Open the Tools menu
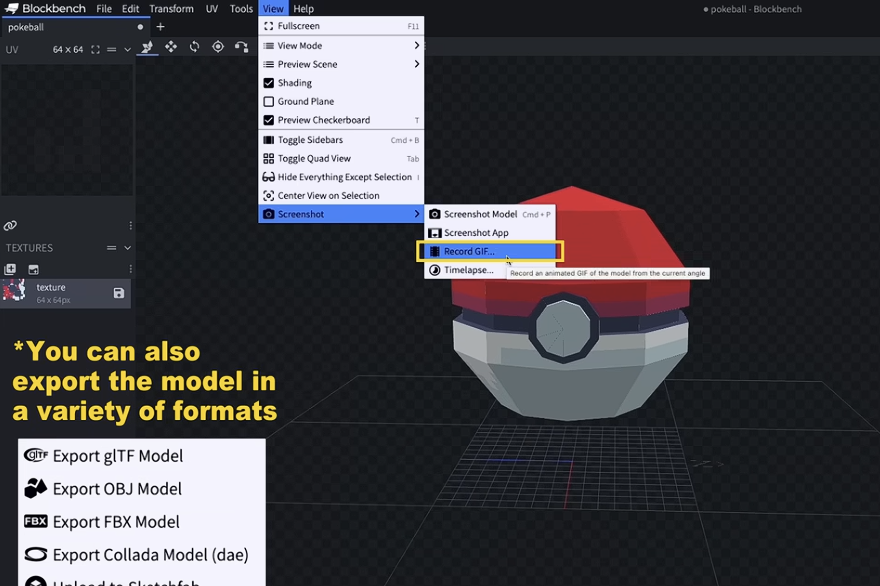This screenshot has width=880, height=586. [241, 8]
